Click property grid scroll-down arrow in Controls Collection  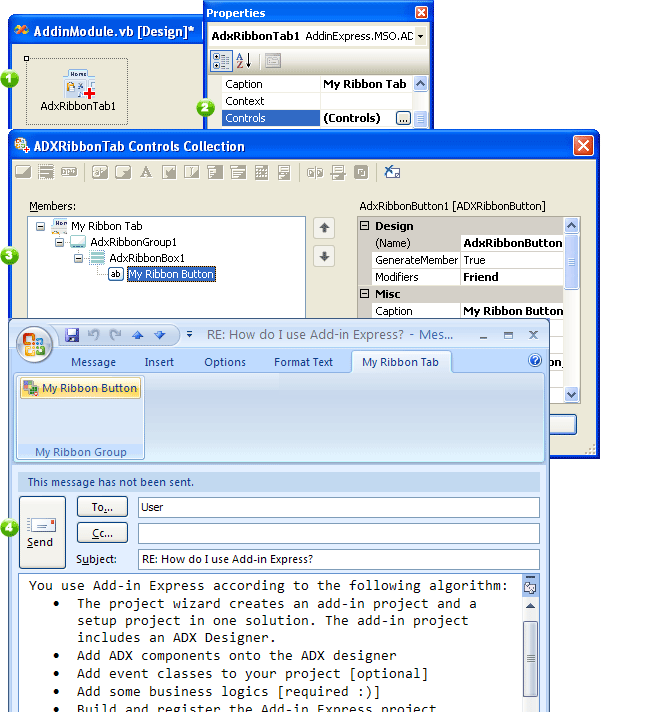(571, 395)
